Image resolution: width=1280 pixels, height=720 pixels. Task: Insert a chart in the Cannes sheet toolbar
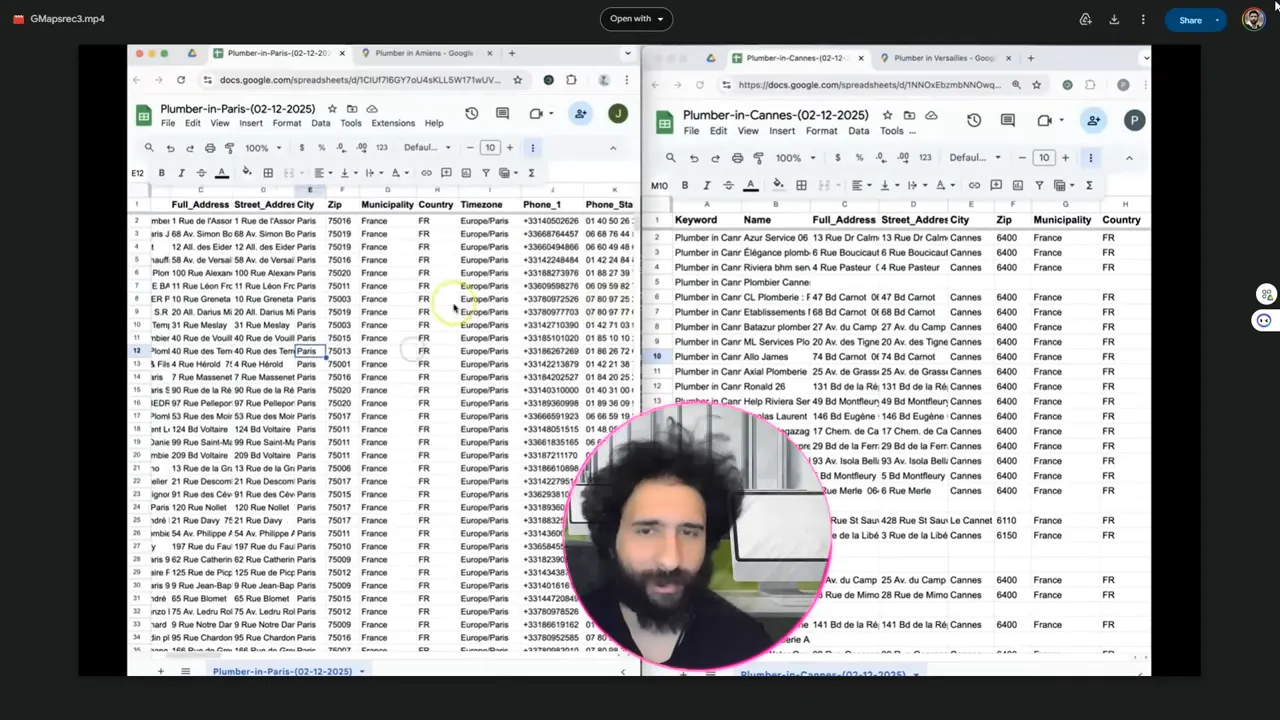[x=1017, y=185]
